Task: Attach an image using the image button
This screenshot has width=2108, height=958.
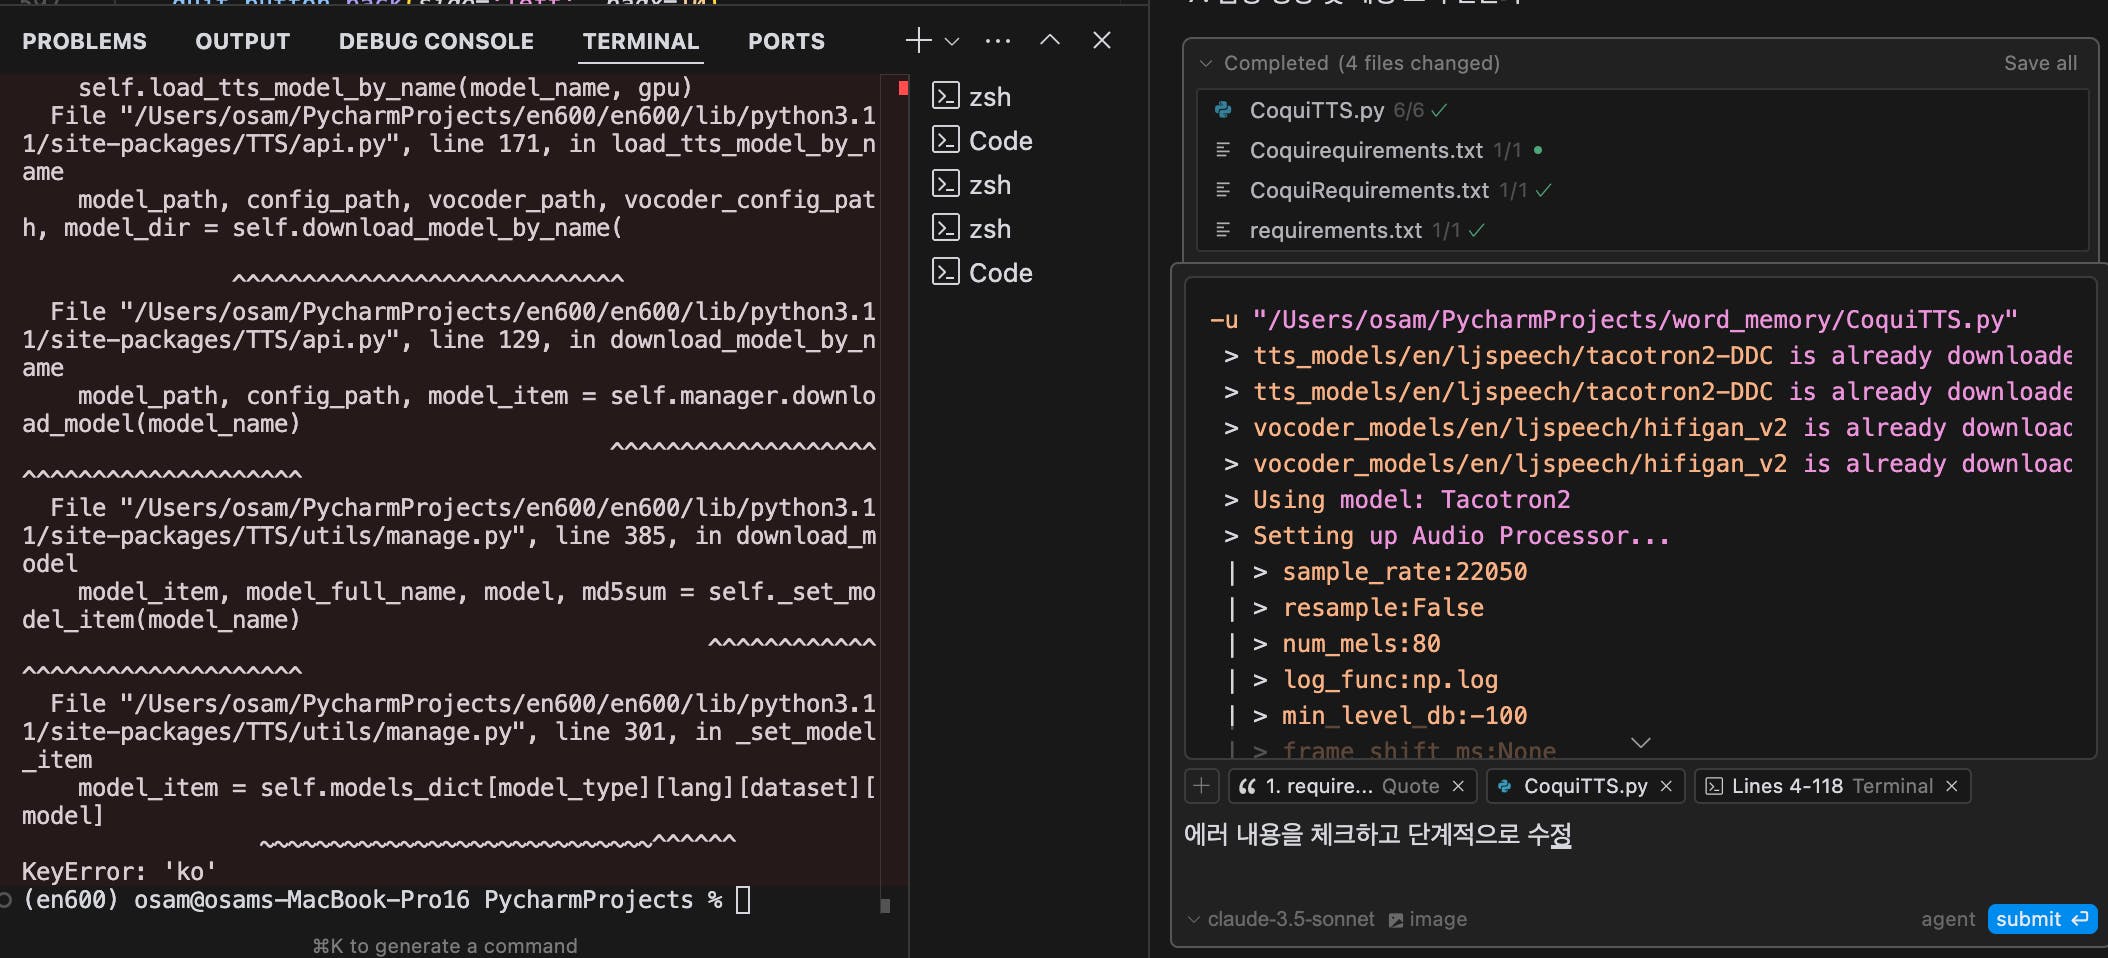Action: click(x=1427, y=919)
